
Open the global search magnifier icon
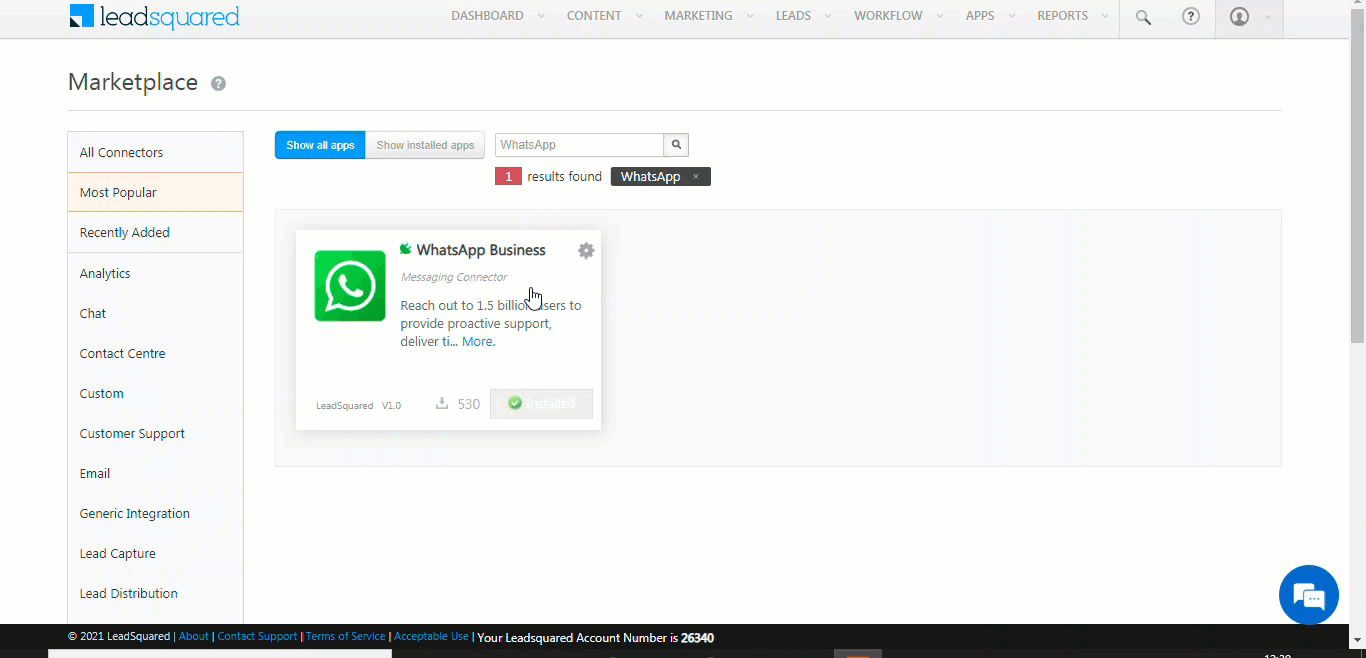point(1143,17)
